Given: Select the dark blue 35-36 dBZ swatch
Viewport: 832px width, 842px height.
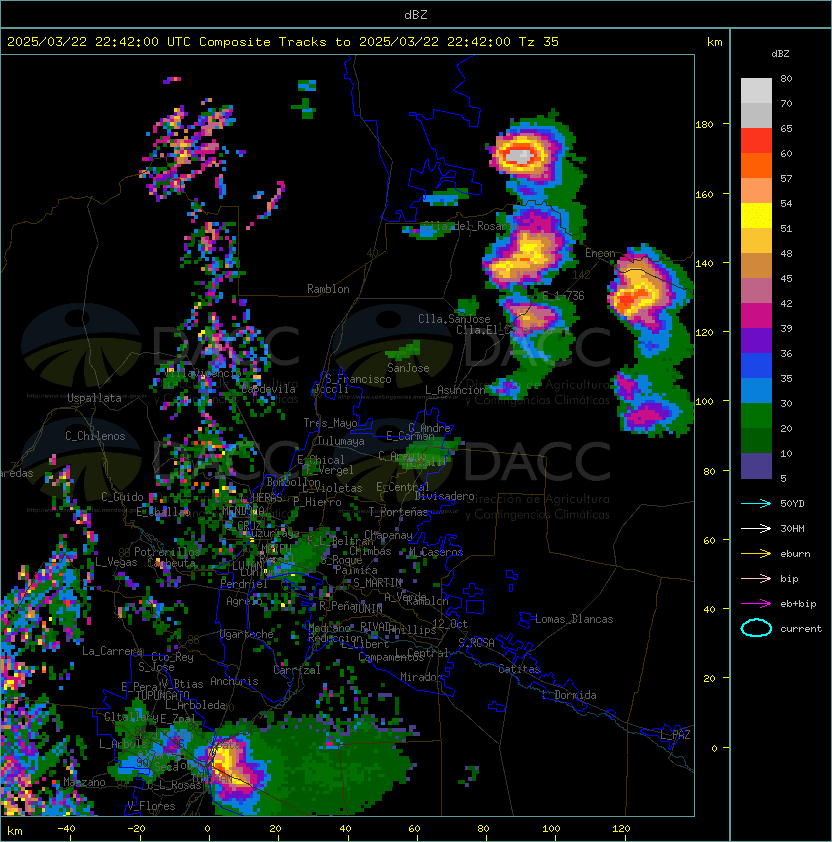Looking at the screenshot, I should (x=756, y=366).
